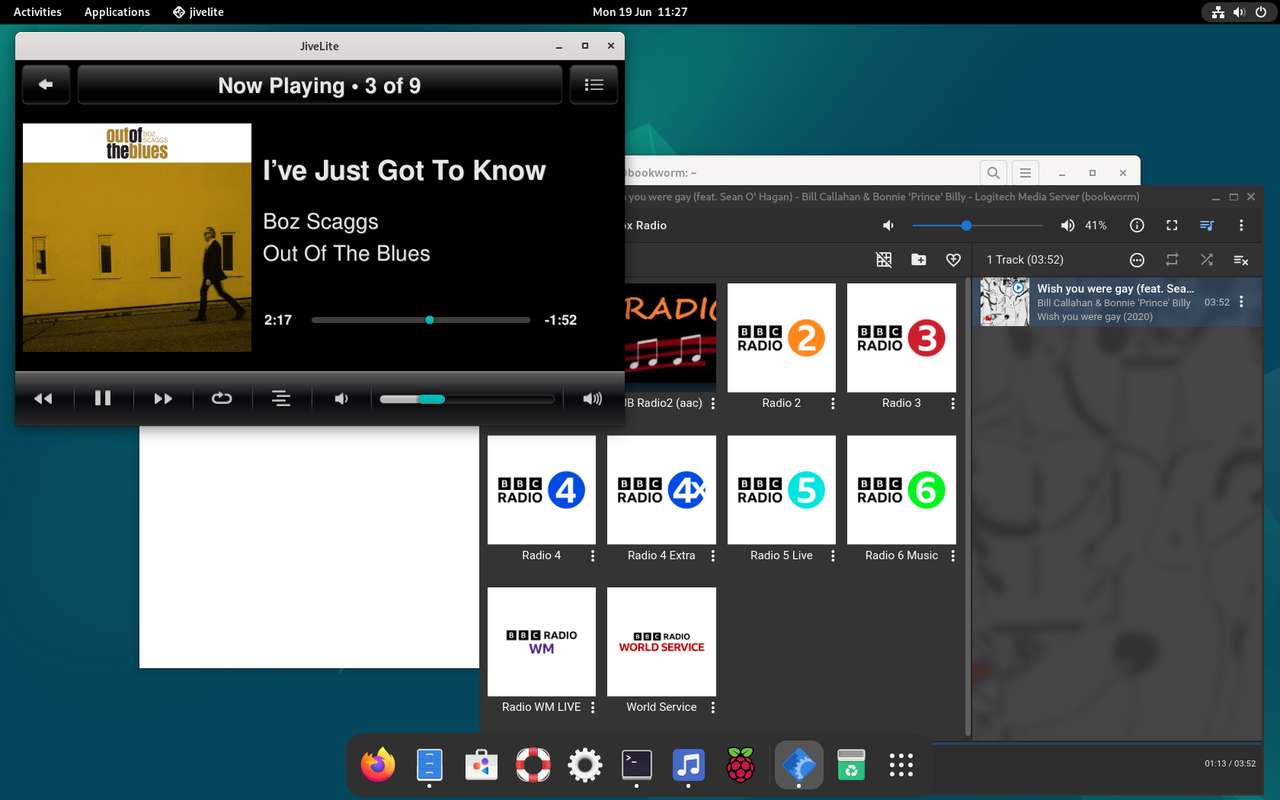Open BBC Radio 5 Live tile
Viewport: 1280px width, 800px height.
[x=781, y=490]
